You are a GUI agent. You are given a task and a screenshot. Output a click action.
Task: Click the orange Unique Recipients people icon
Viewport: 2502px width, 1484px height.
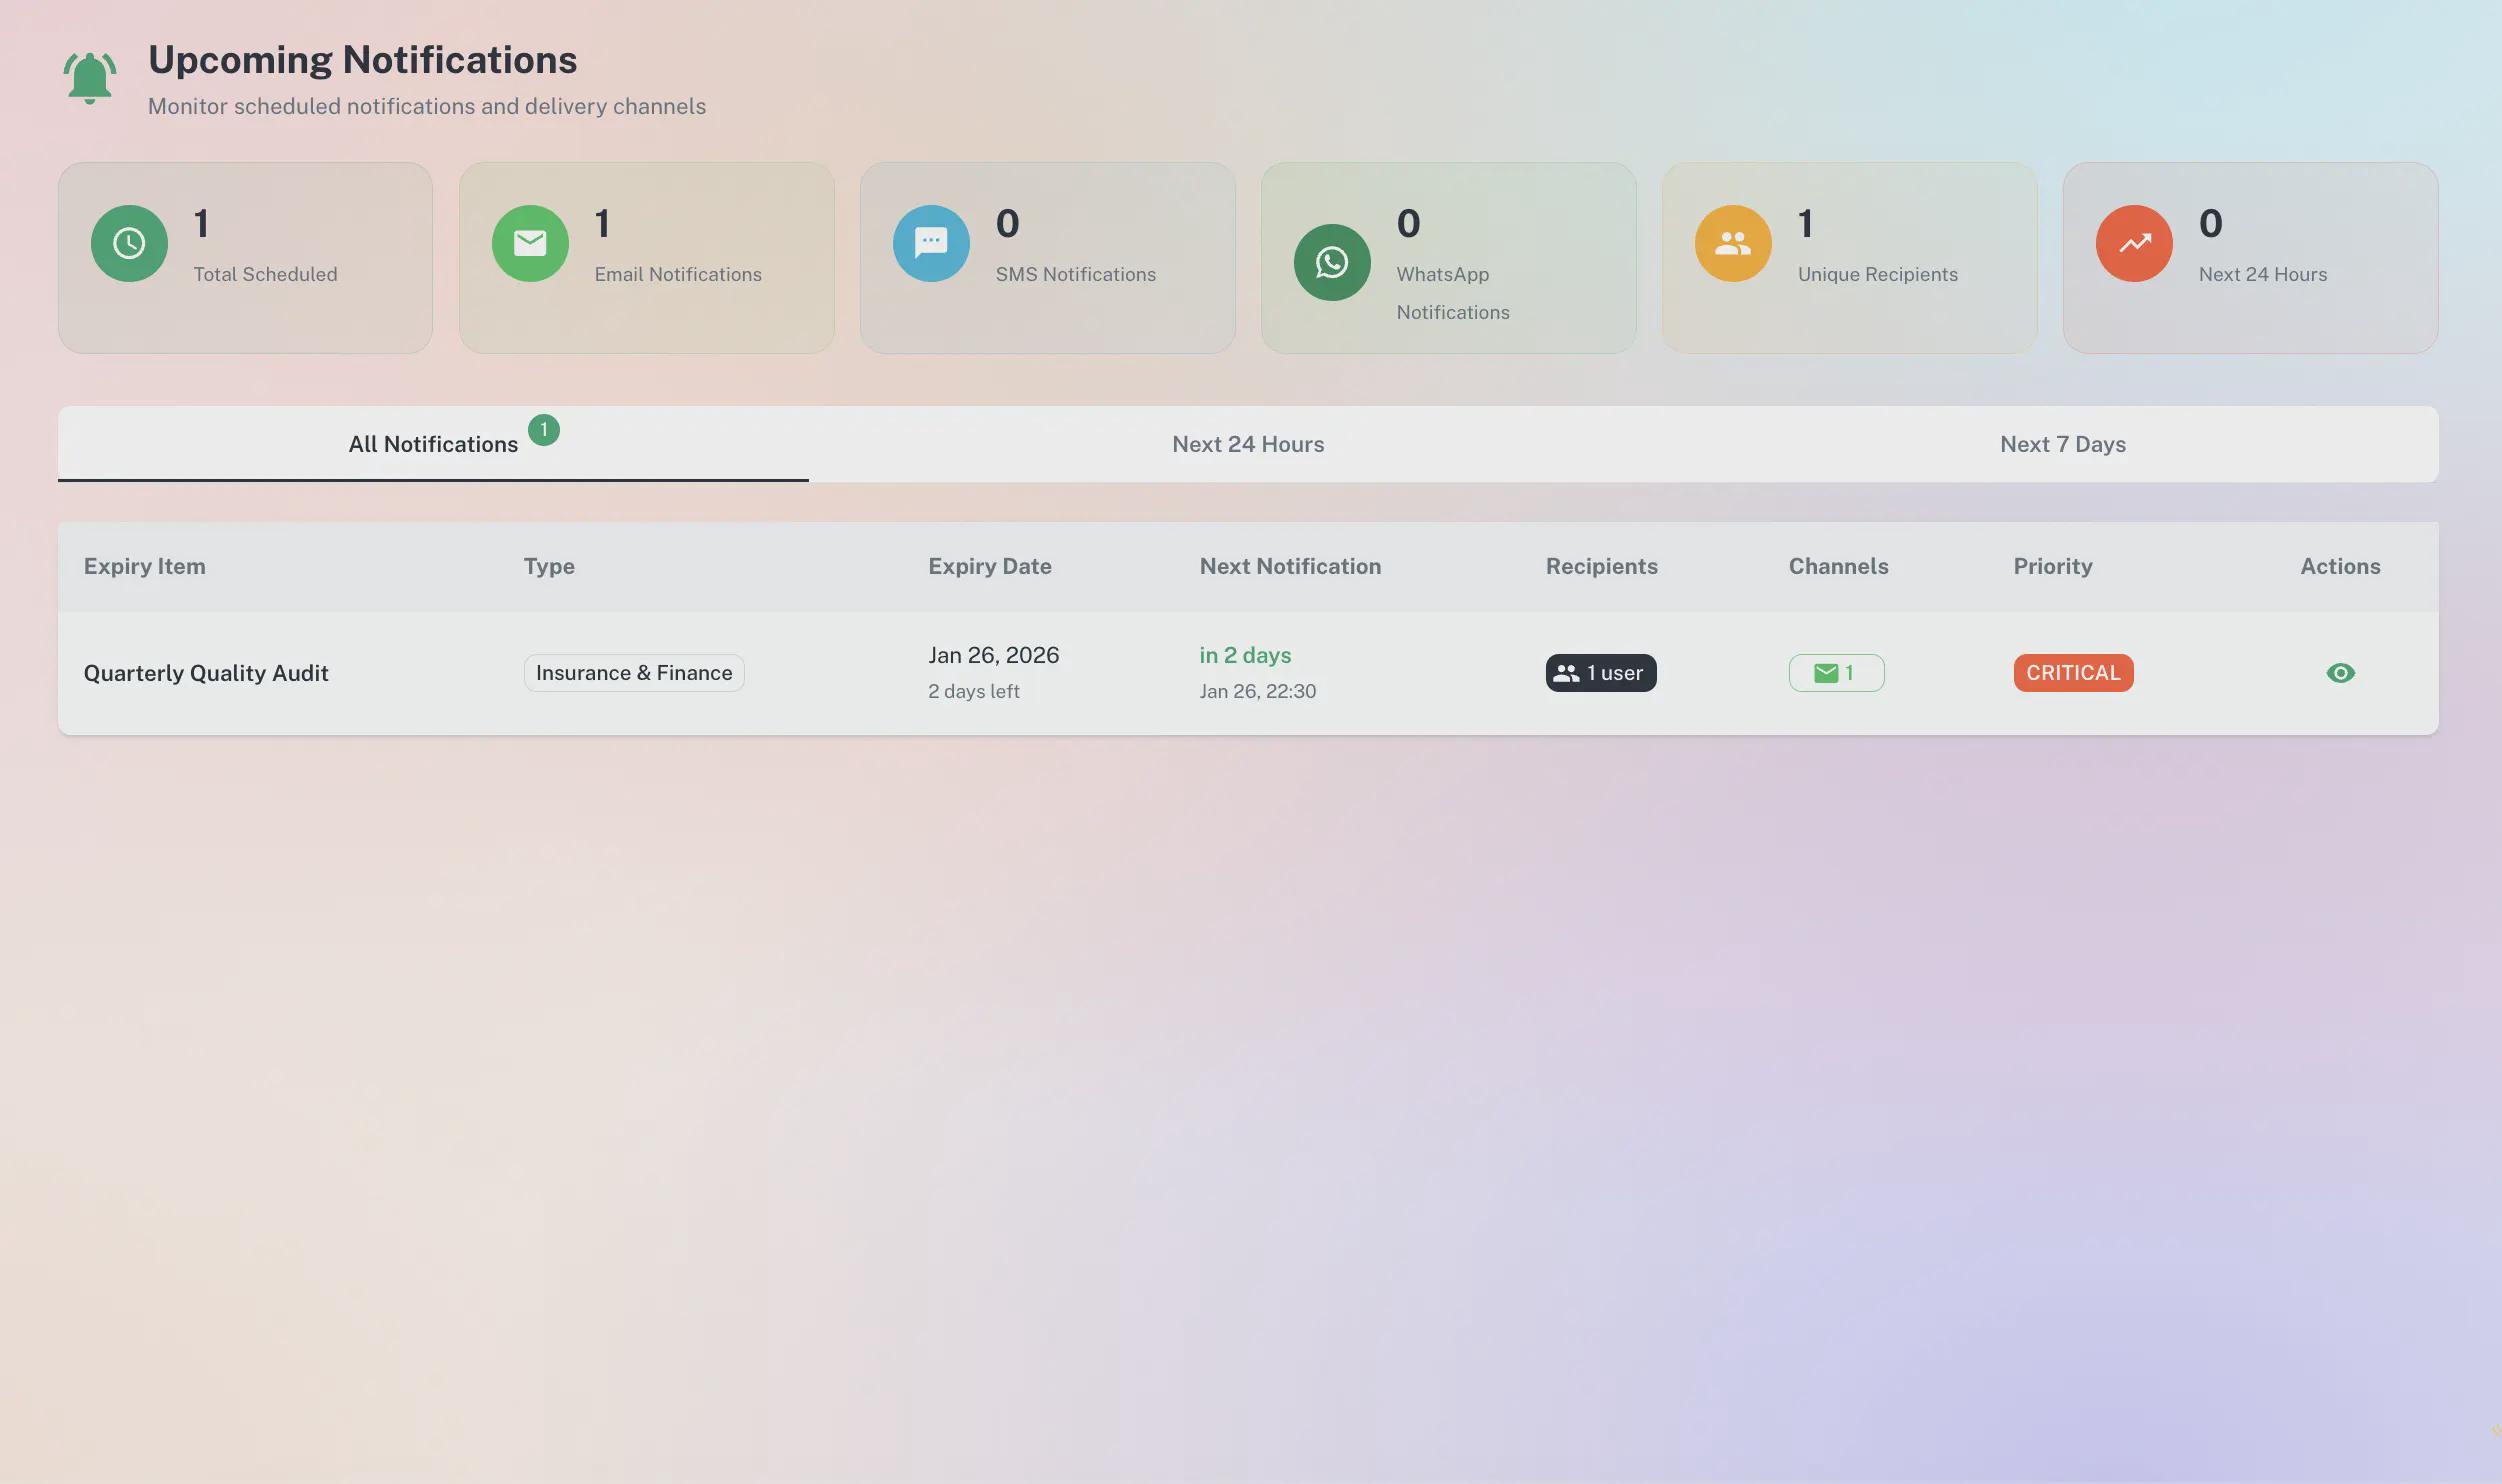(x=1733, y=243)
